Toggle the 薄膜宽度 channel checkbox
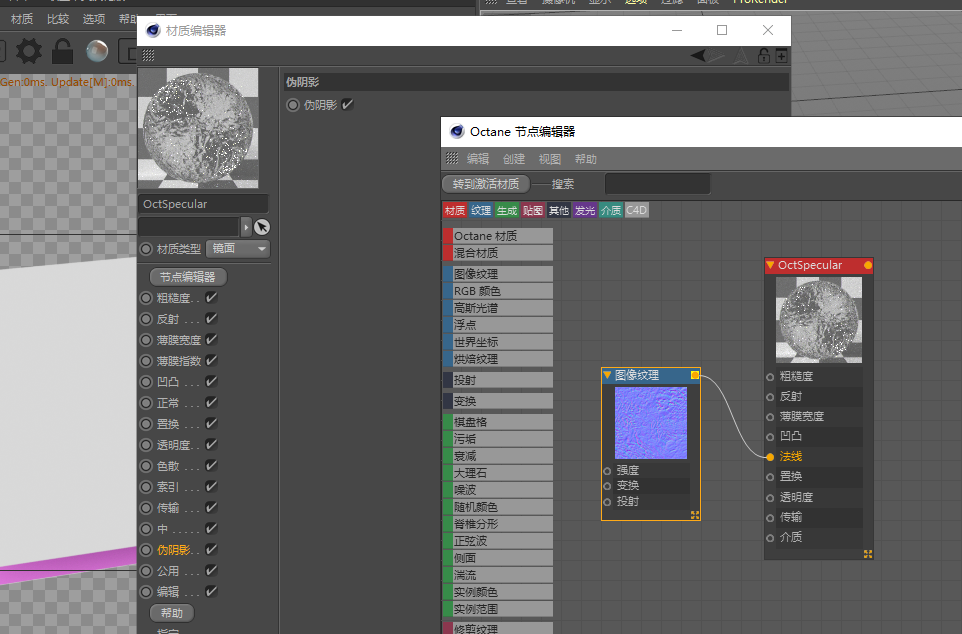This screenshot has height=634, width=962. point(211,339)
